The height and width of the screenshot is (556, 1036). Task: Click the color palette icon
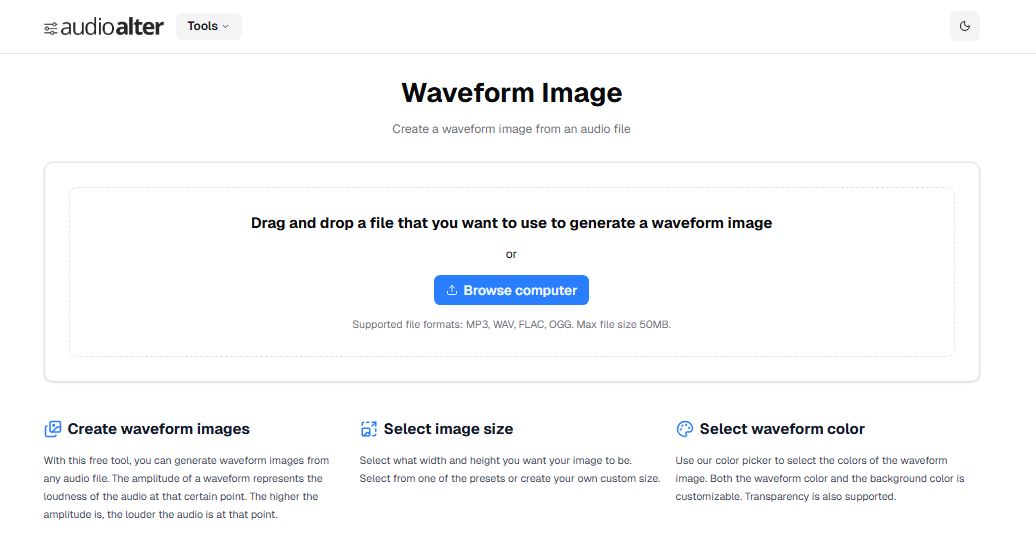[685, 429]
